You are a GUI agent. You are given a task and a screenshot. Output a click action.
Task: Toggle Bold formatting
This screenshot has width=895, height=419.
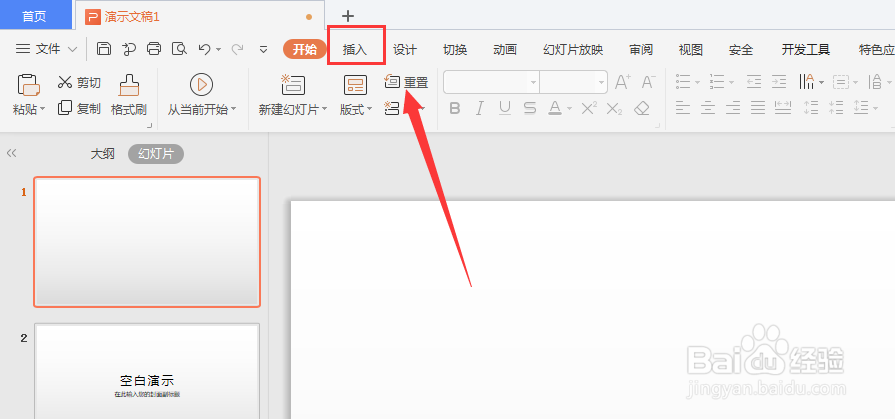tap(454, 108)
